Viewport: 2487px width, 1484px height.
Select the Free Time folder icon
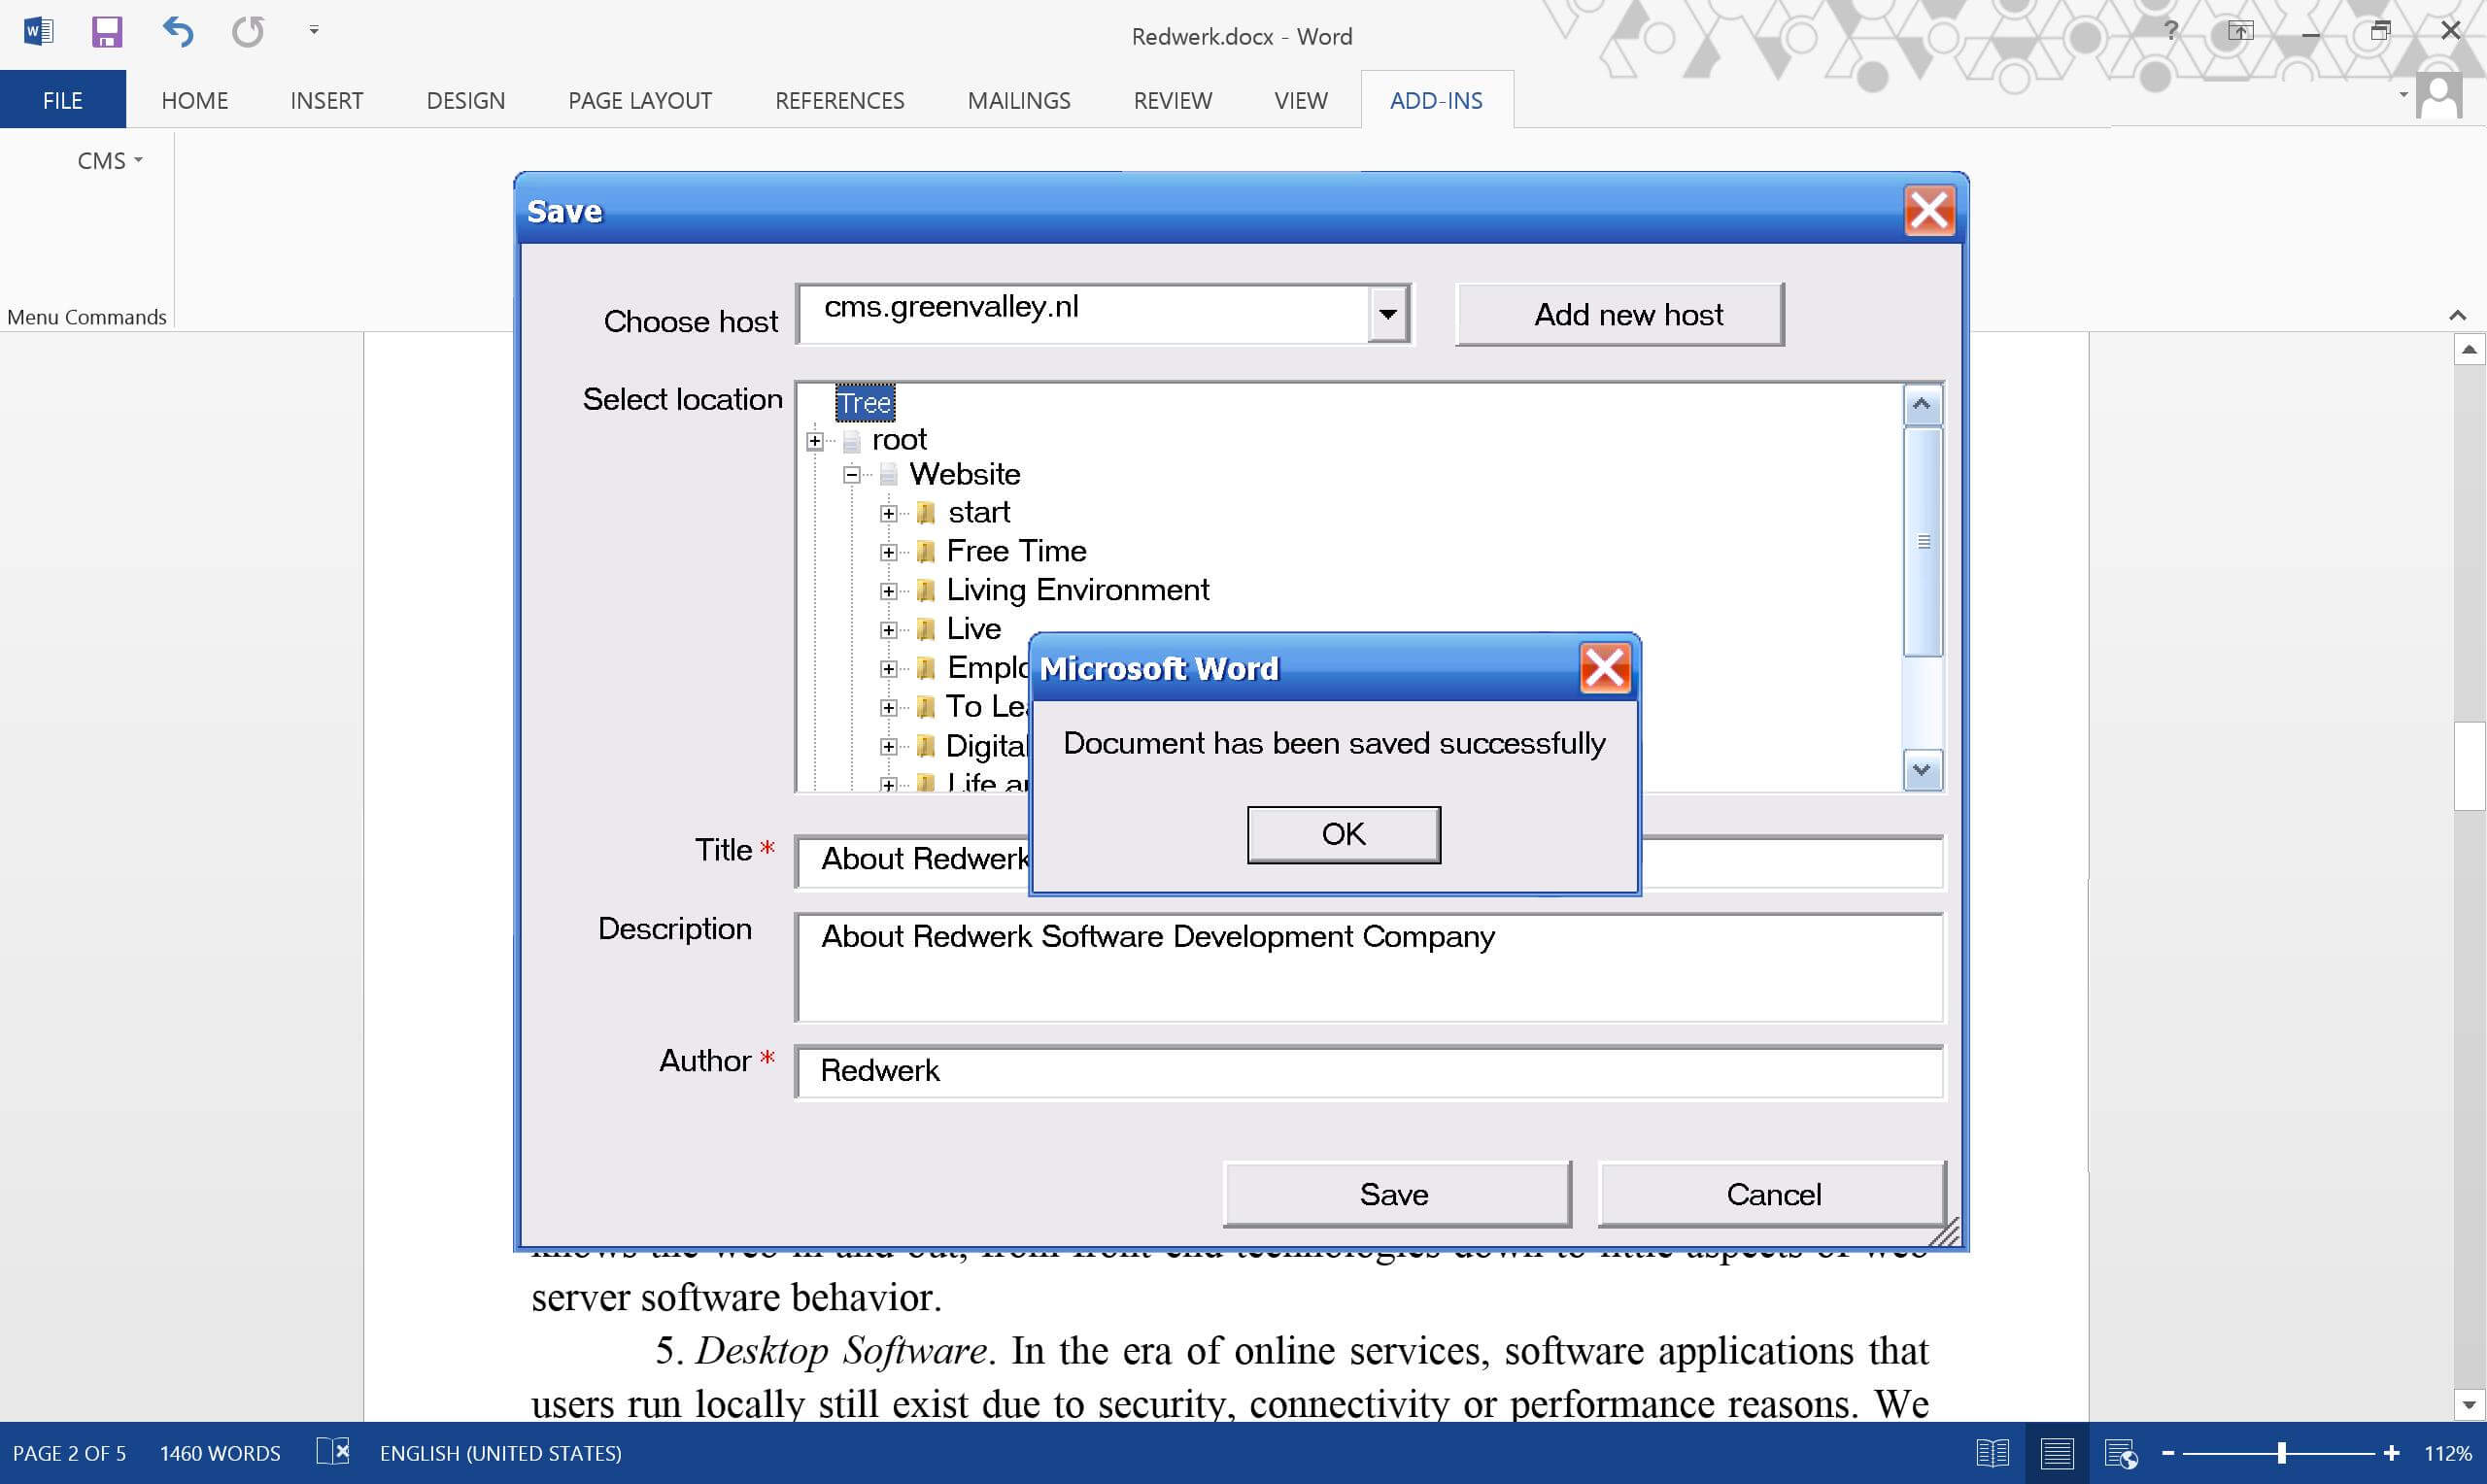click(x=926, y=552)
